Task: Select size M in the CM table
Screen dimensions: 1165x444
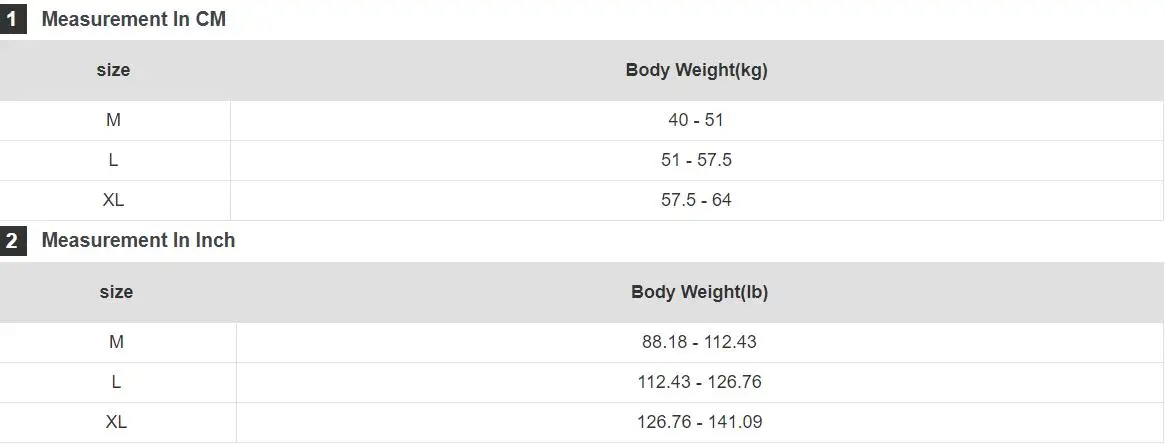Action: [113, 120]
